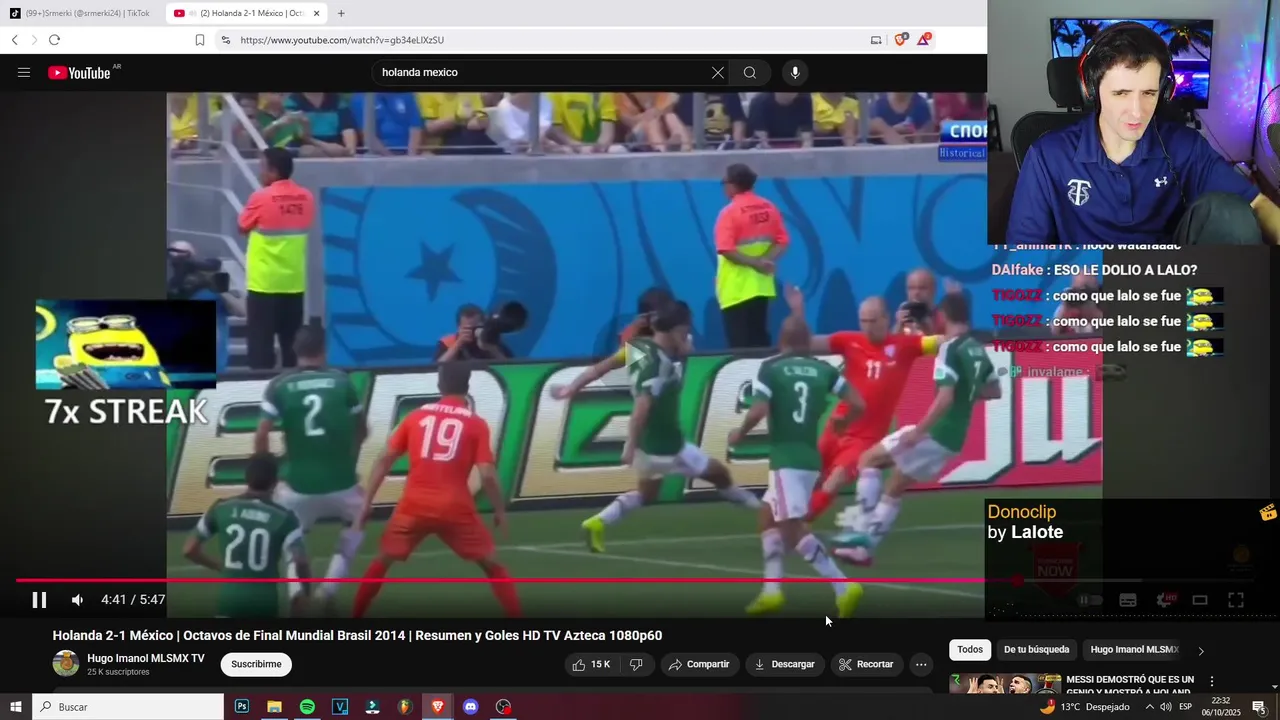Click the YouTube URL in the address bar

point(342,40)
